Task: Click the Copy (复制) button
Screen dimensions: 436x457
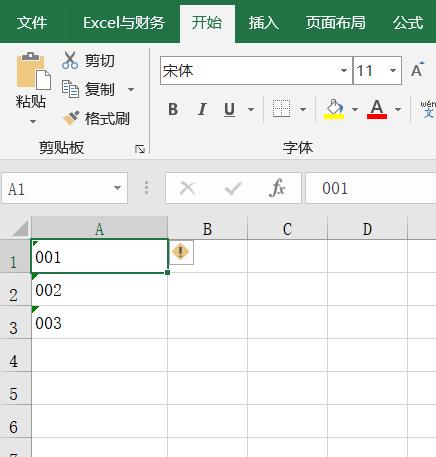Action: [88, 89]
